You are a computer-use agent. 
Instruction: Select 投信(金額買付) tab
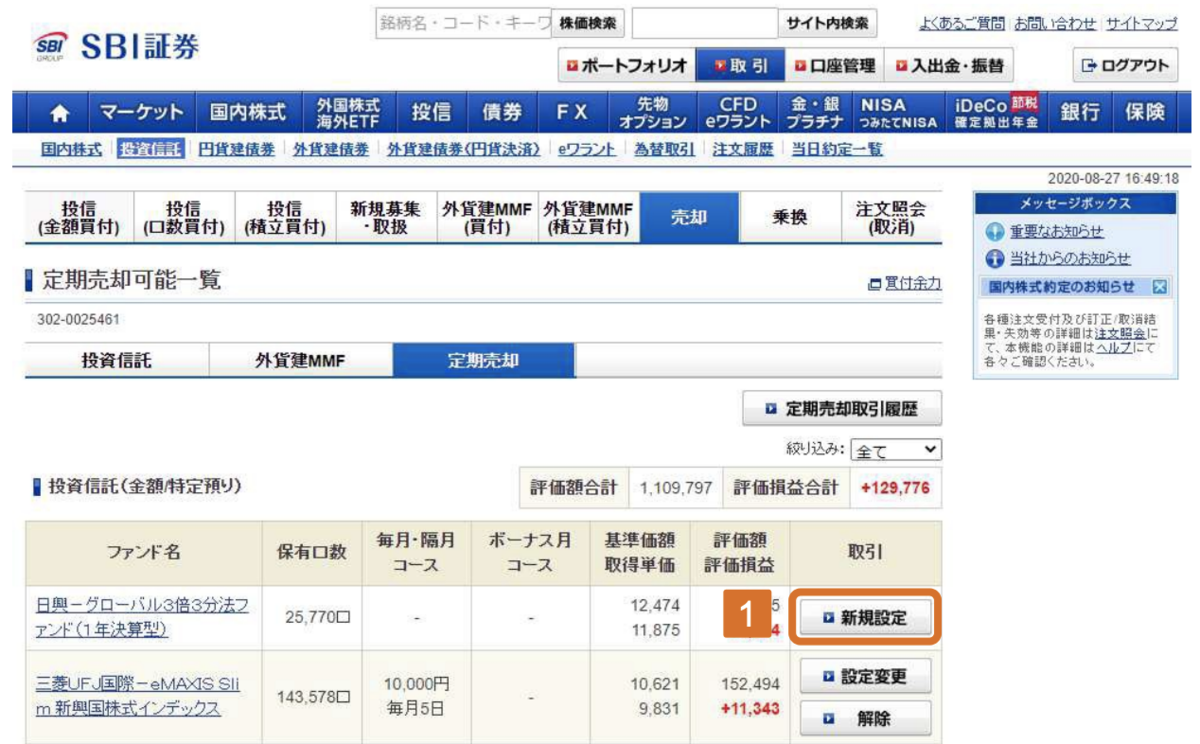click(x=77, y=217)
